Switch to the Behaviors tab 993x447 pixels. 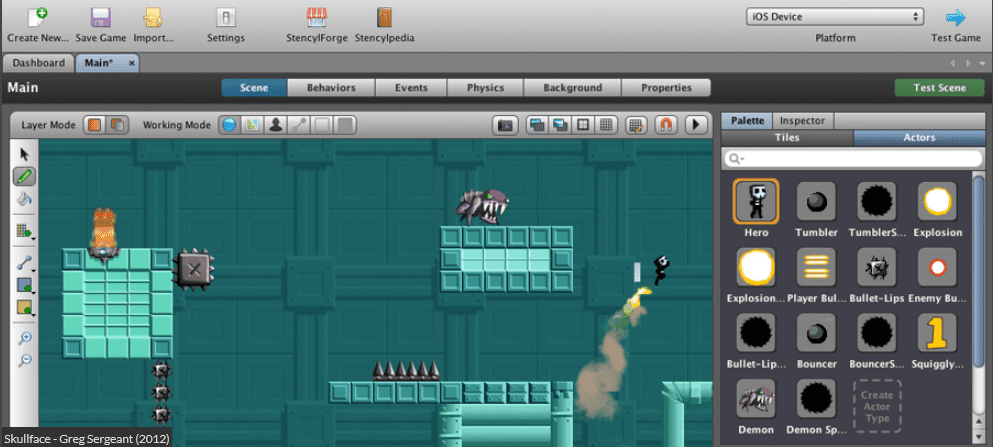[x=331, y=88]
